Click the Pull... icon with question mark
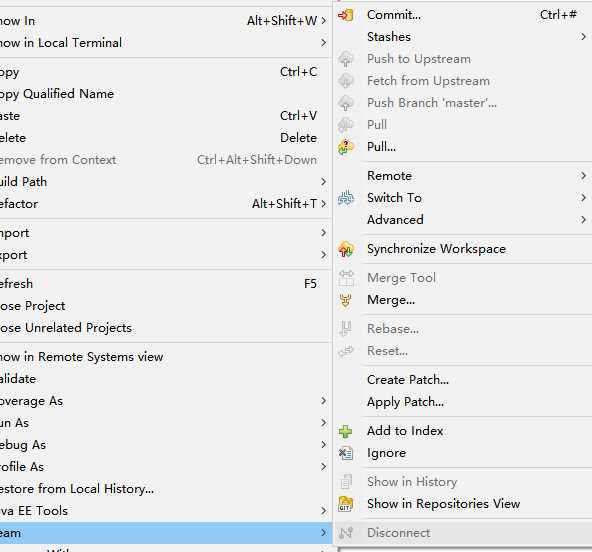 [x=345, y=147]
